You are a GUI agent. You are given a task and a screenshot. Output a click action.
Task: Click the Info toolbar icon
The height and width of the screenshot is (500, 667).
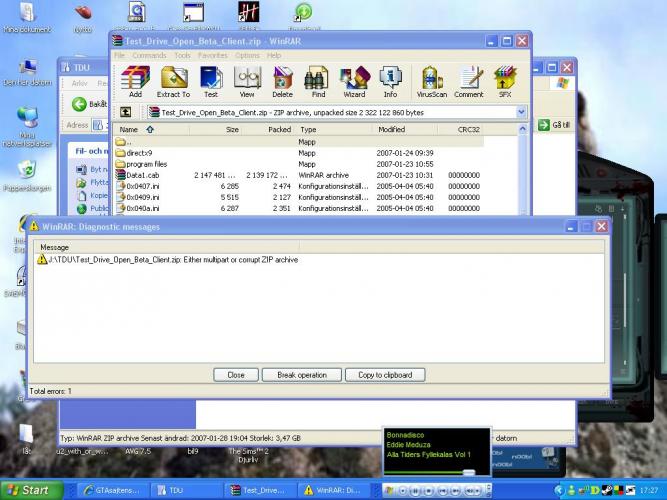click(391, 79)
